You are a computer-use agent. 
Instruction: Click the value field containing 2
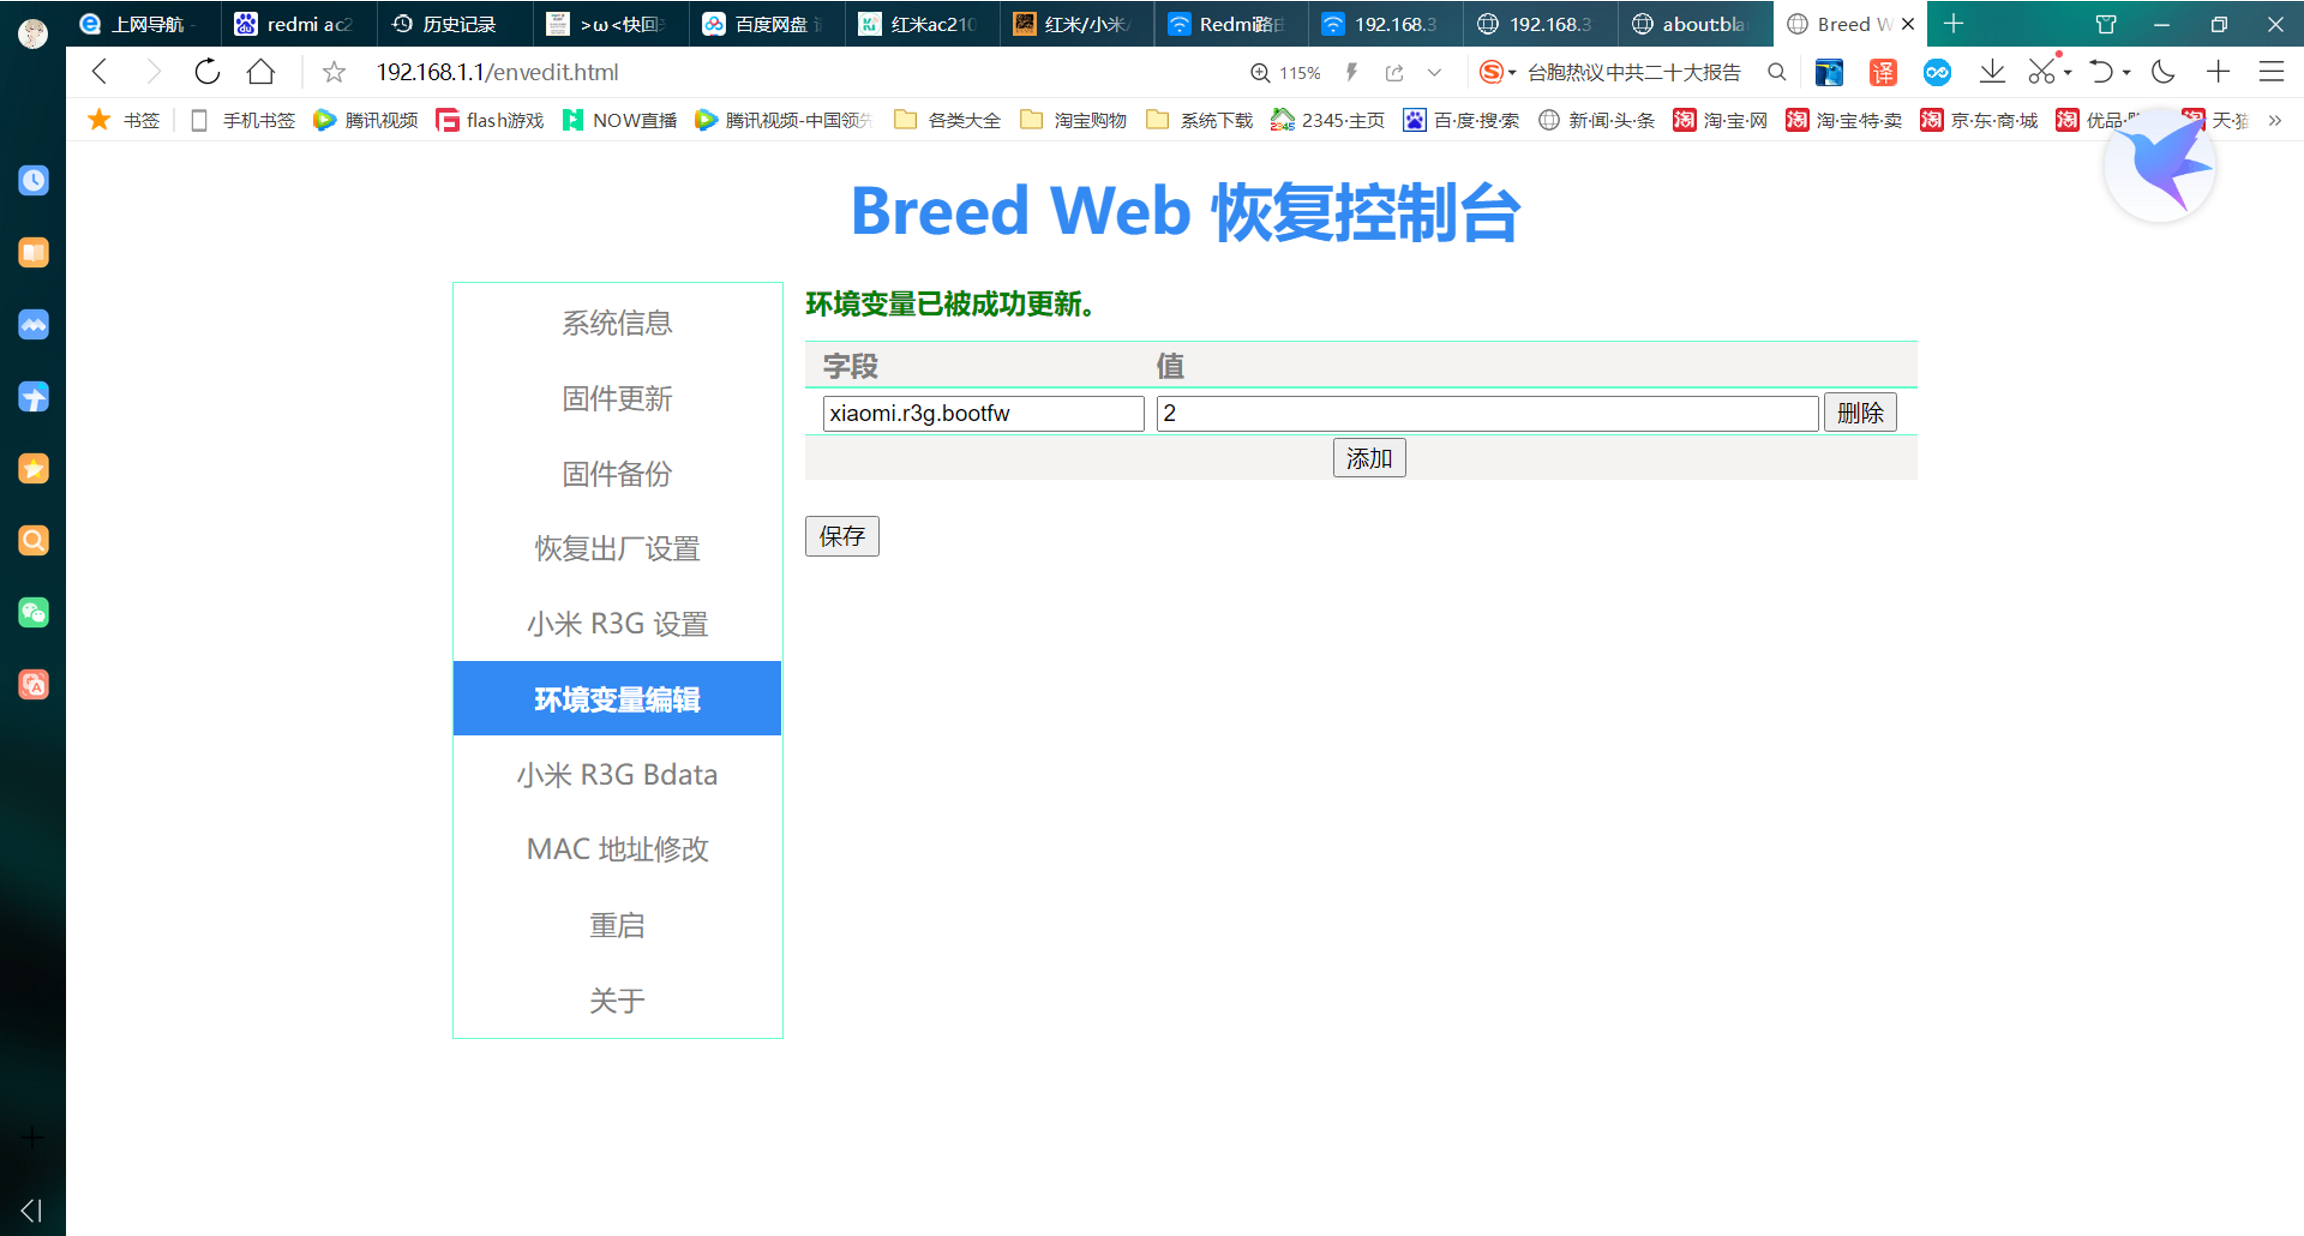coord(1486,413)
